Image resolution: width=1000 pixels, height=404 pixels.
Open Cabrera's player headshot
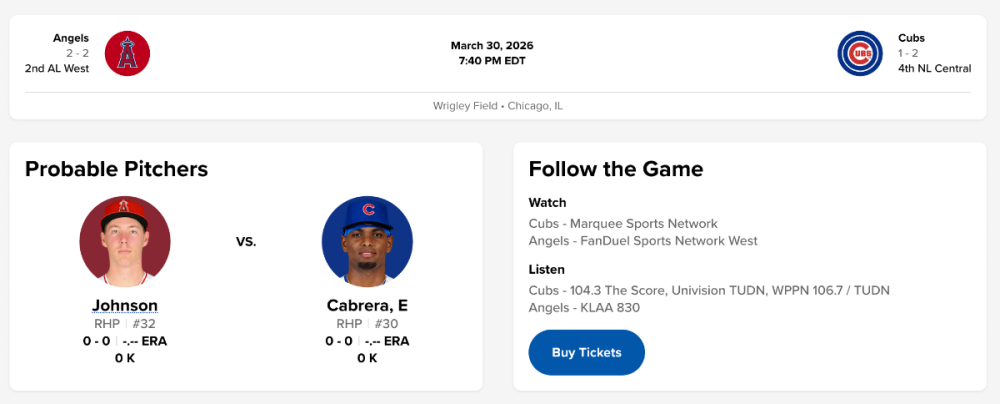(x=367, y=241)
